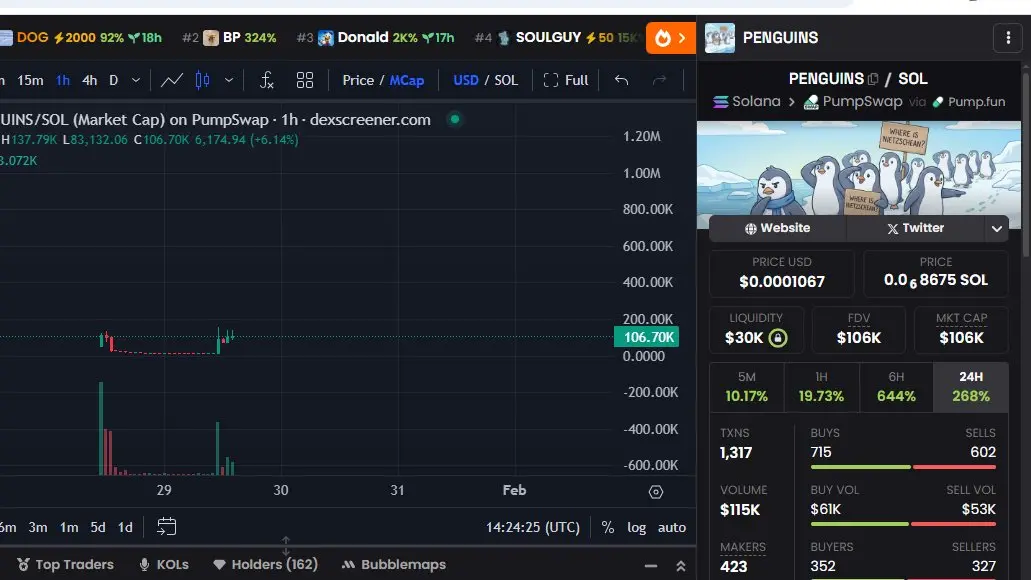Open the Holders (162) tab
The image size is (1031, 580).
266,565
